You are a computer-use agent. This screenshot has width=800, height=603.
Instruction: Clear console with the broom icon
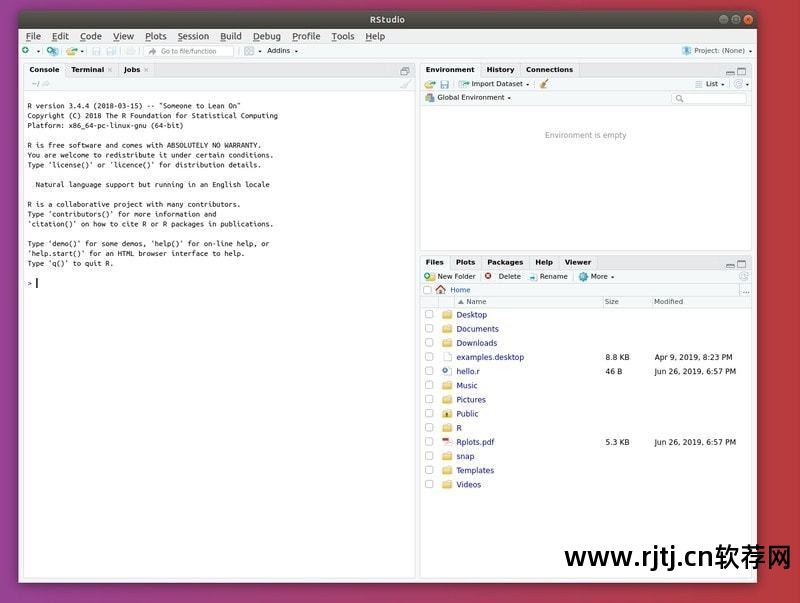tap(405, 84)
